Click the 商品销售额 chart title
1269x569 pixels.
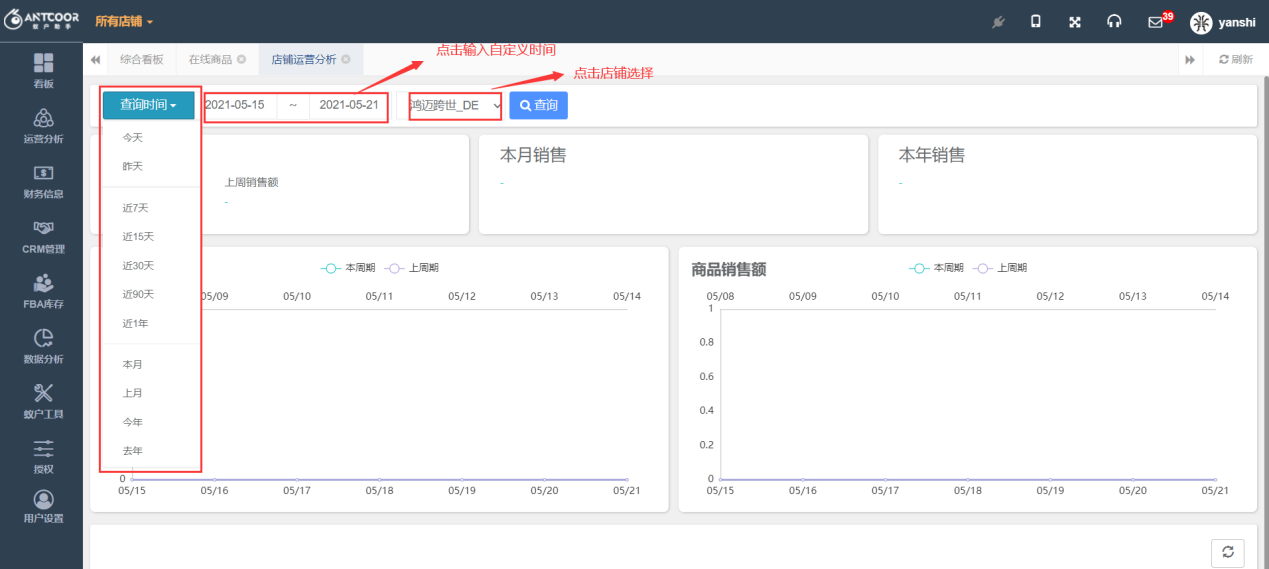coord(729,269)
